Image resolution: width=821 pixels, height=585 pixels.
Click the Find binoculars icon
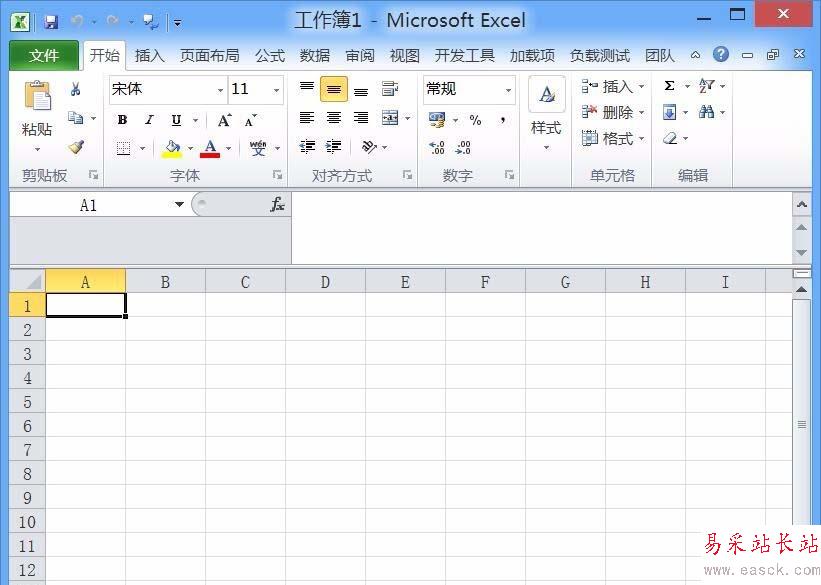click(x=706, y=112)
